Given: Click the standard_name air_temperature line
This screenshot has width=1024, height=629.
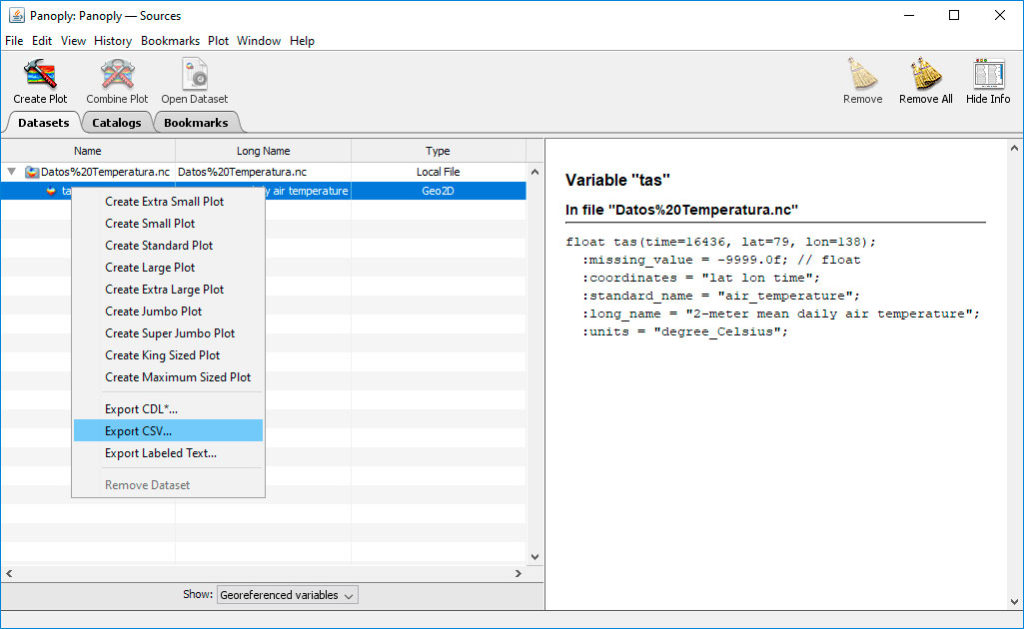Looking at the screenshot, I should (x=721, y=296).
